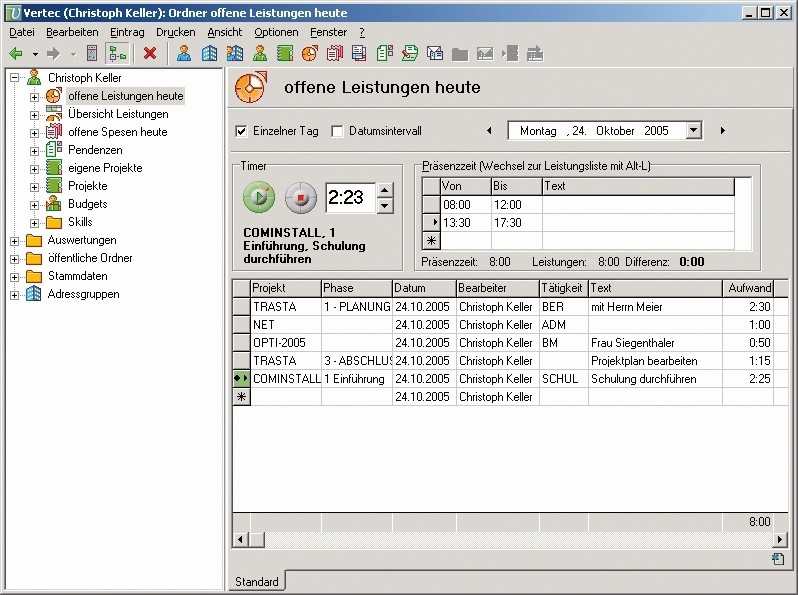Expand eigene Projekte tree node
798x595 pixels.
click(34, 169)
